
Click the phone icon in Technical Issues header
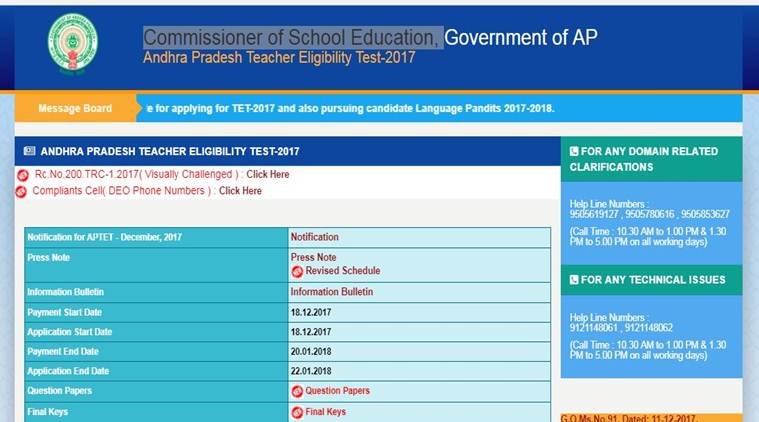pos(575,280)
